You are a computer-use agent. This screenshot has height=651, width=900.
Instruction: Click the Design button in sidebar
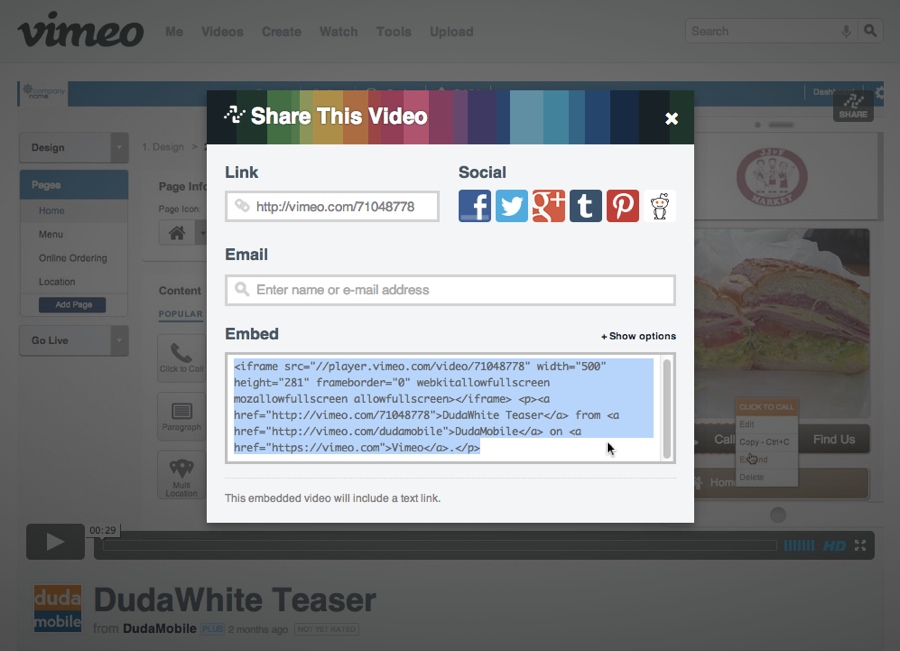click(x=65, y=148)
